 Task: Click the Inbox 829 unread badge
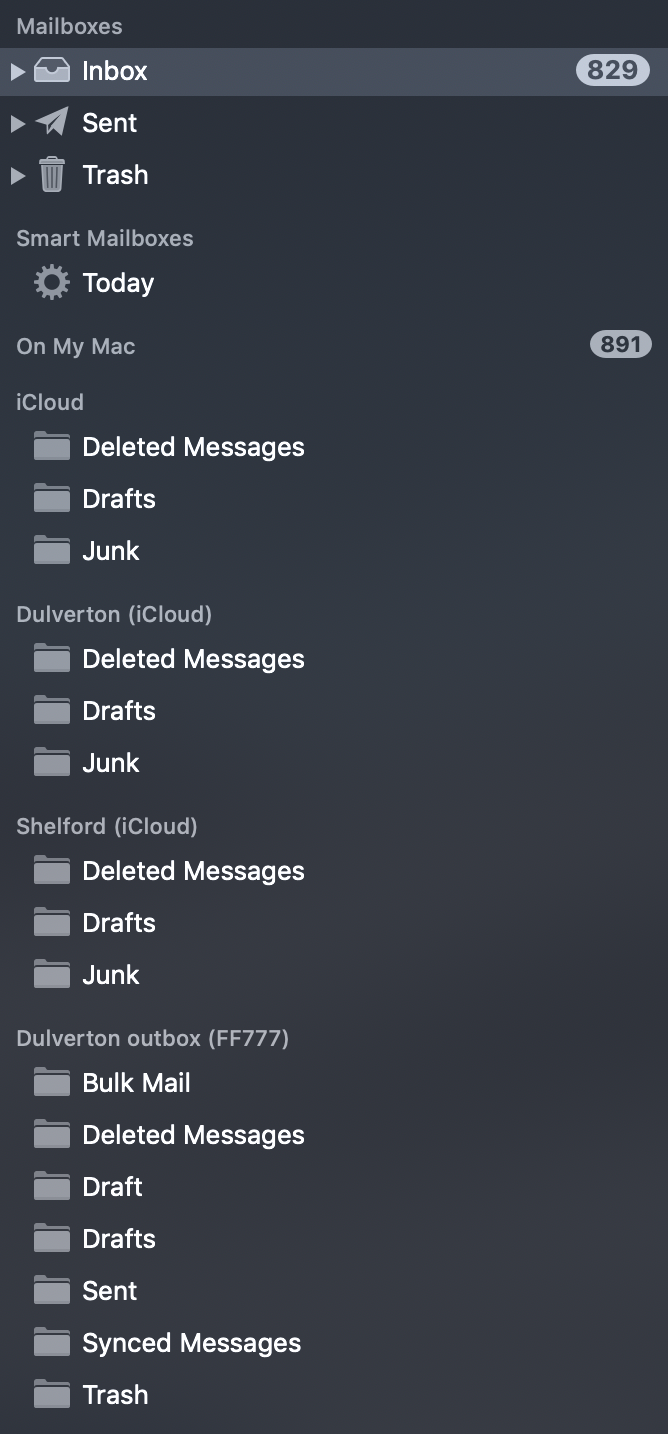tap(613, 70)
